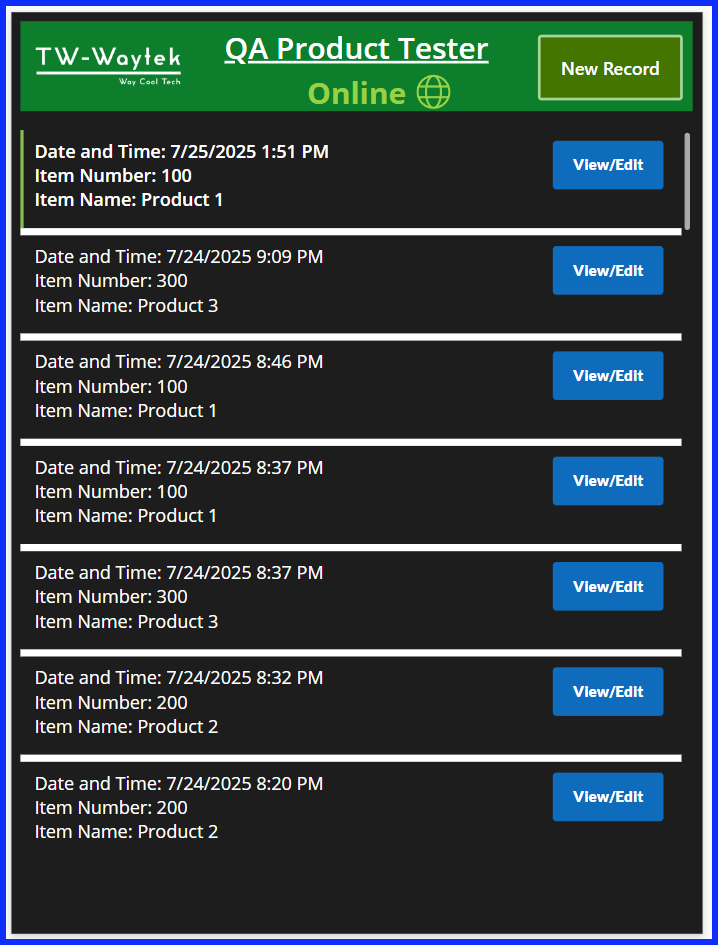The height and width of the screenshot is (945, 718).
Task: Create a New Record
Action: 610,68
